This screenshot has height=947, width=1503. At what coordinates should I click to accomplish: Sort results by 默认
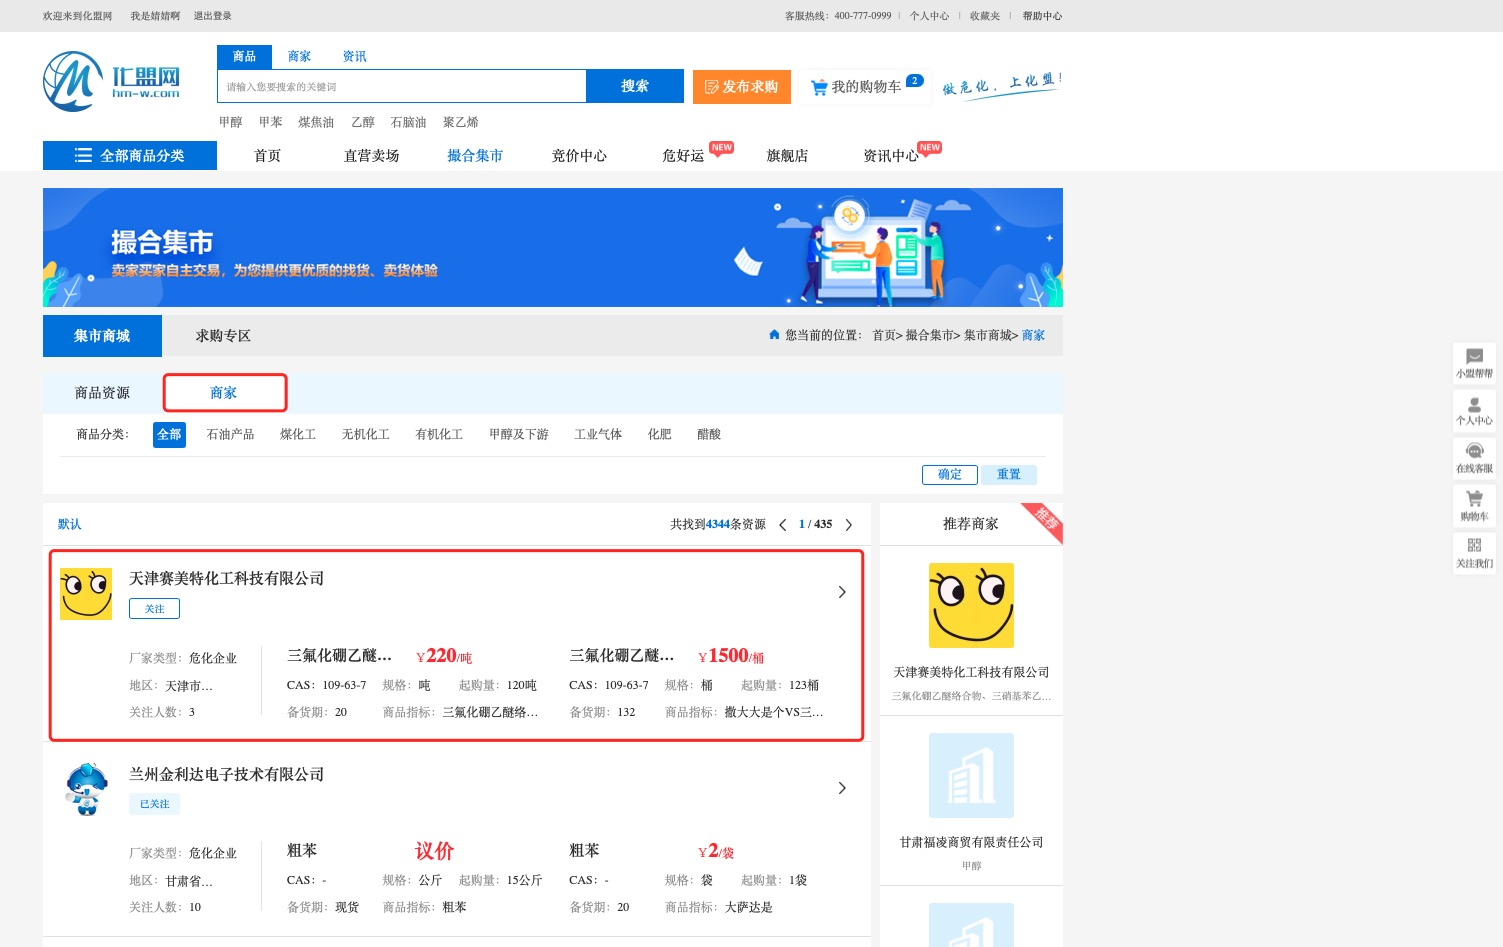[70, 525]
